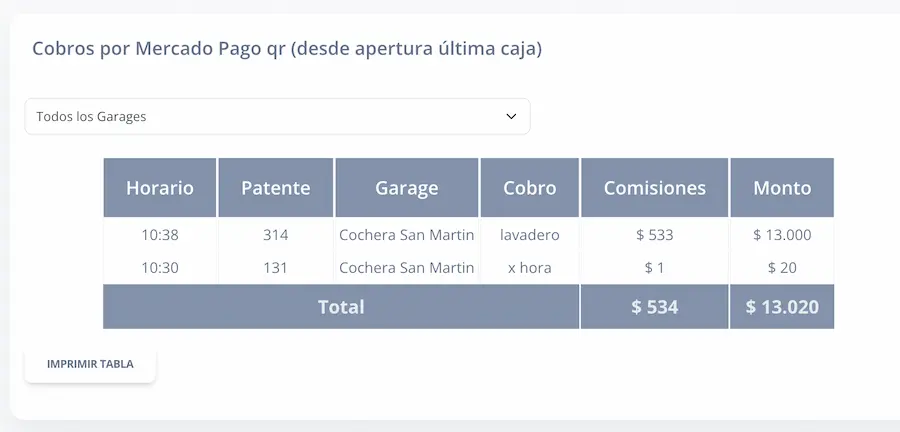900x432 pixels.
Task: Click the $ 534 total comisiones
Action: [655, 307]
